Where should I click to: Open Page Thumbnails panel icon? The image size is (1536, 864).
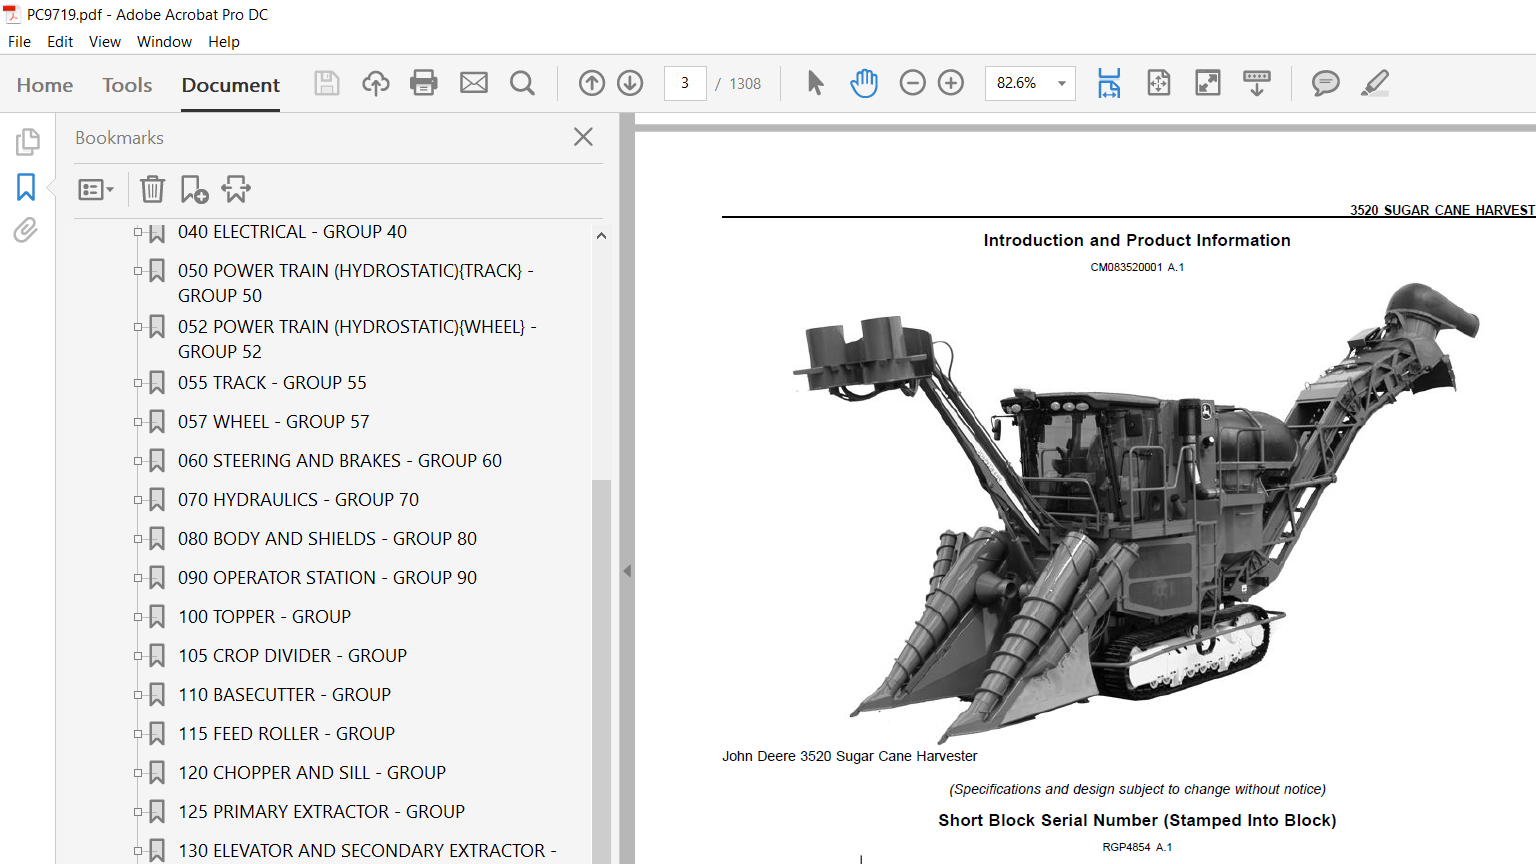27,142
